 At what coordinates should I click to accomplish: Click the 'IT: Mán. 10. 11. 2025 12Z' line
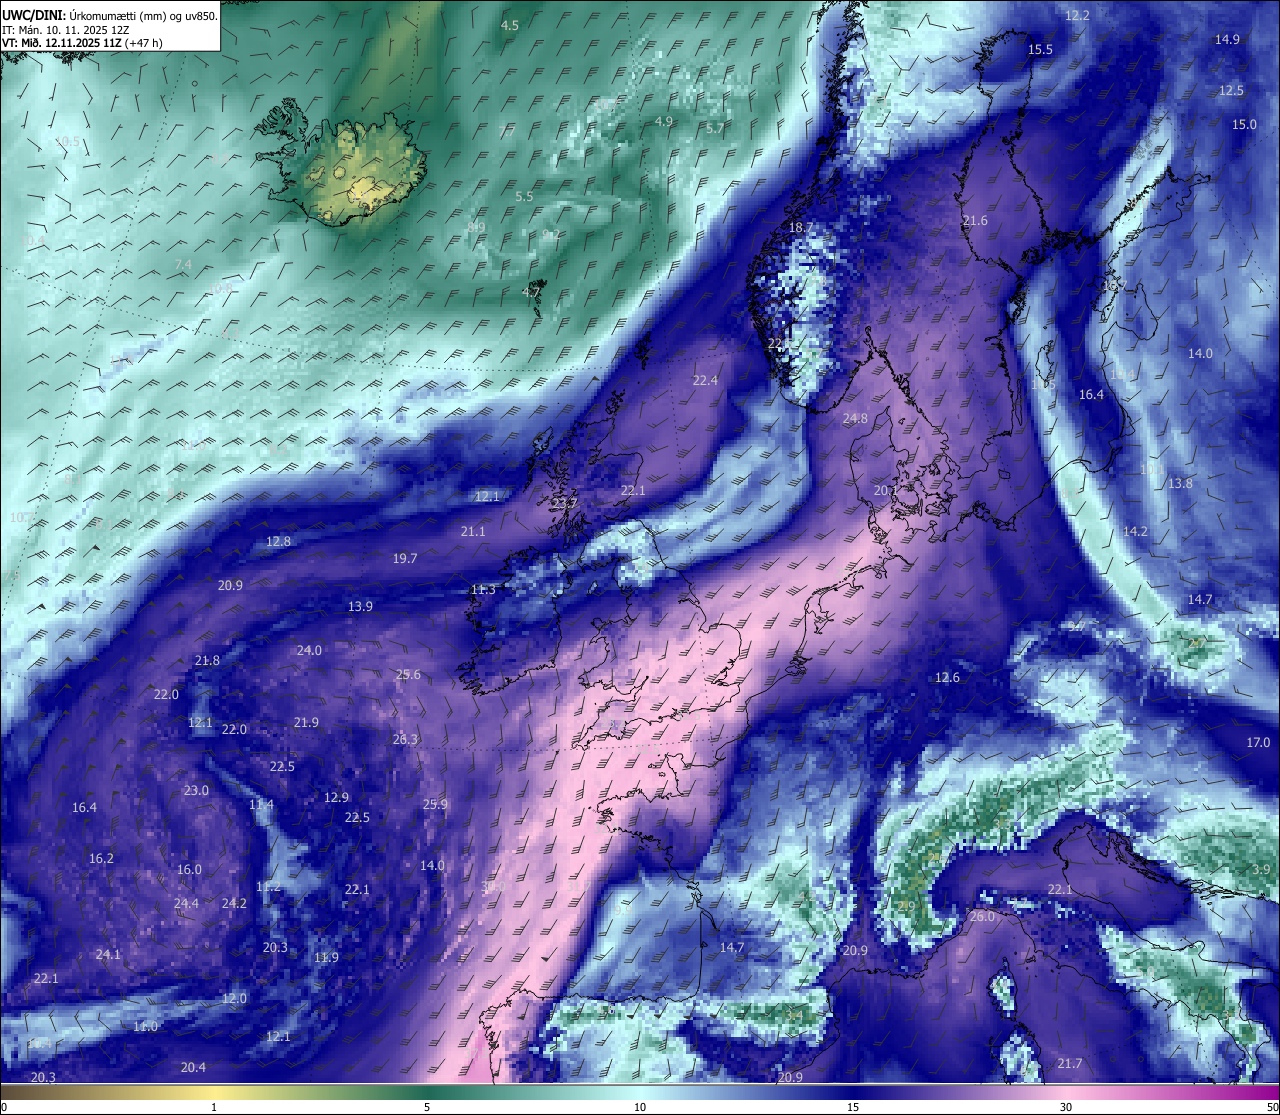[x=66, y=30]
